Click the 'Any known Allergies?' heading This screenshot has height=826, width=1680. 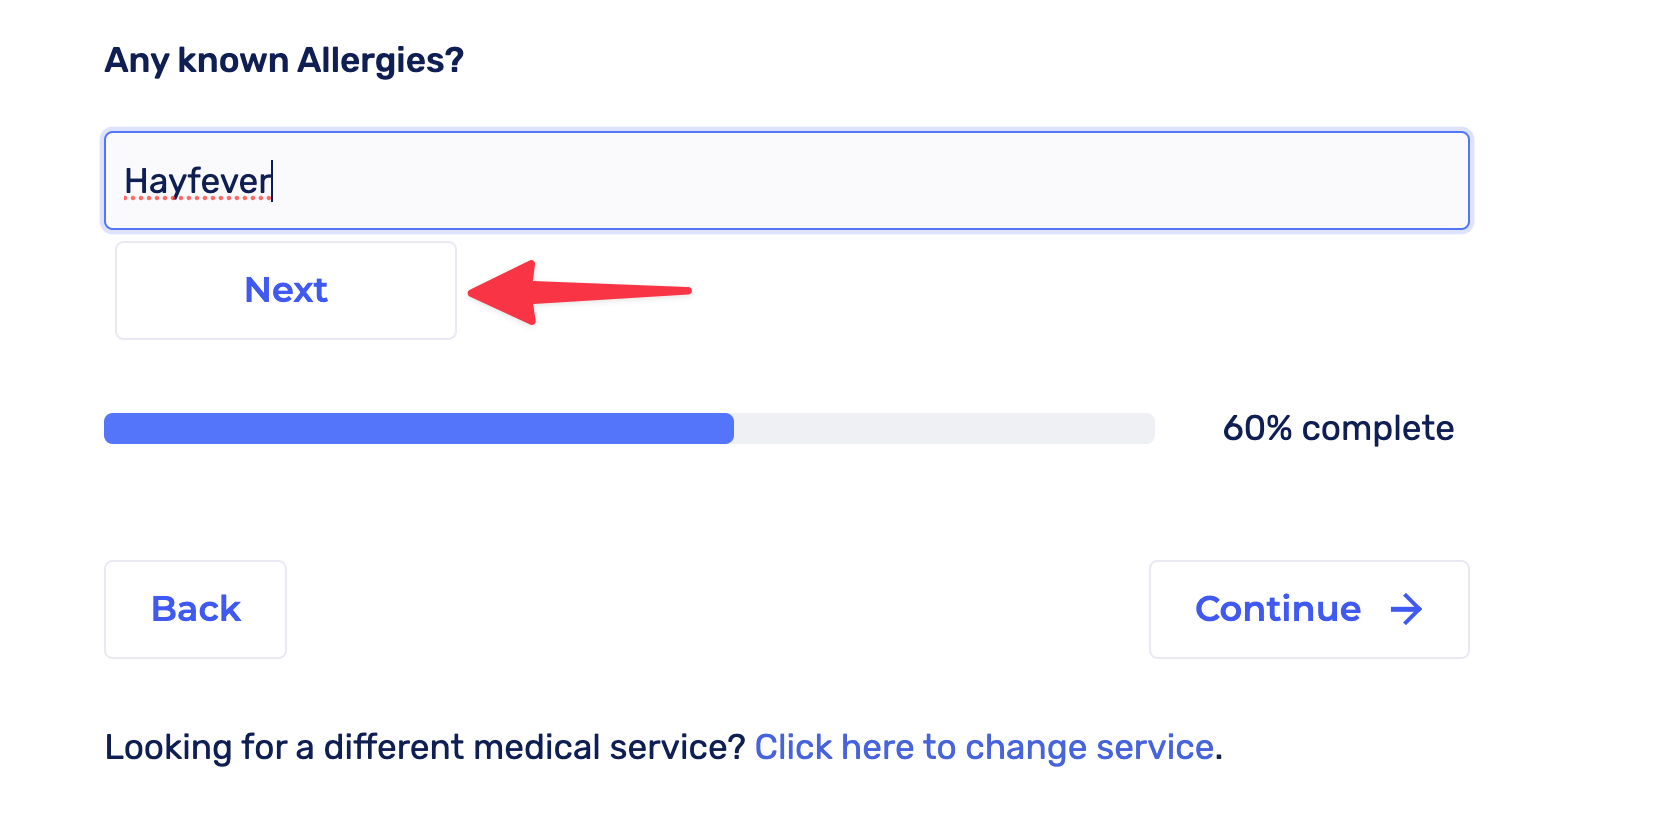click(x=284, y=60)
